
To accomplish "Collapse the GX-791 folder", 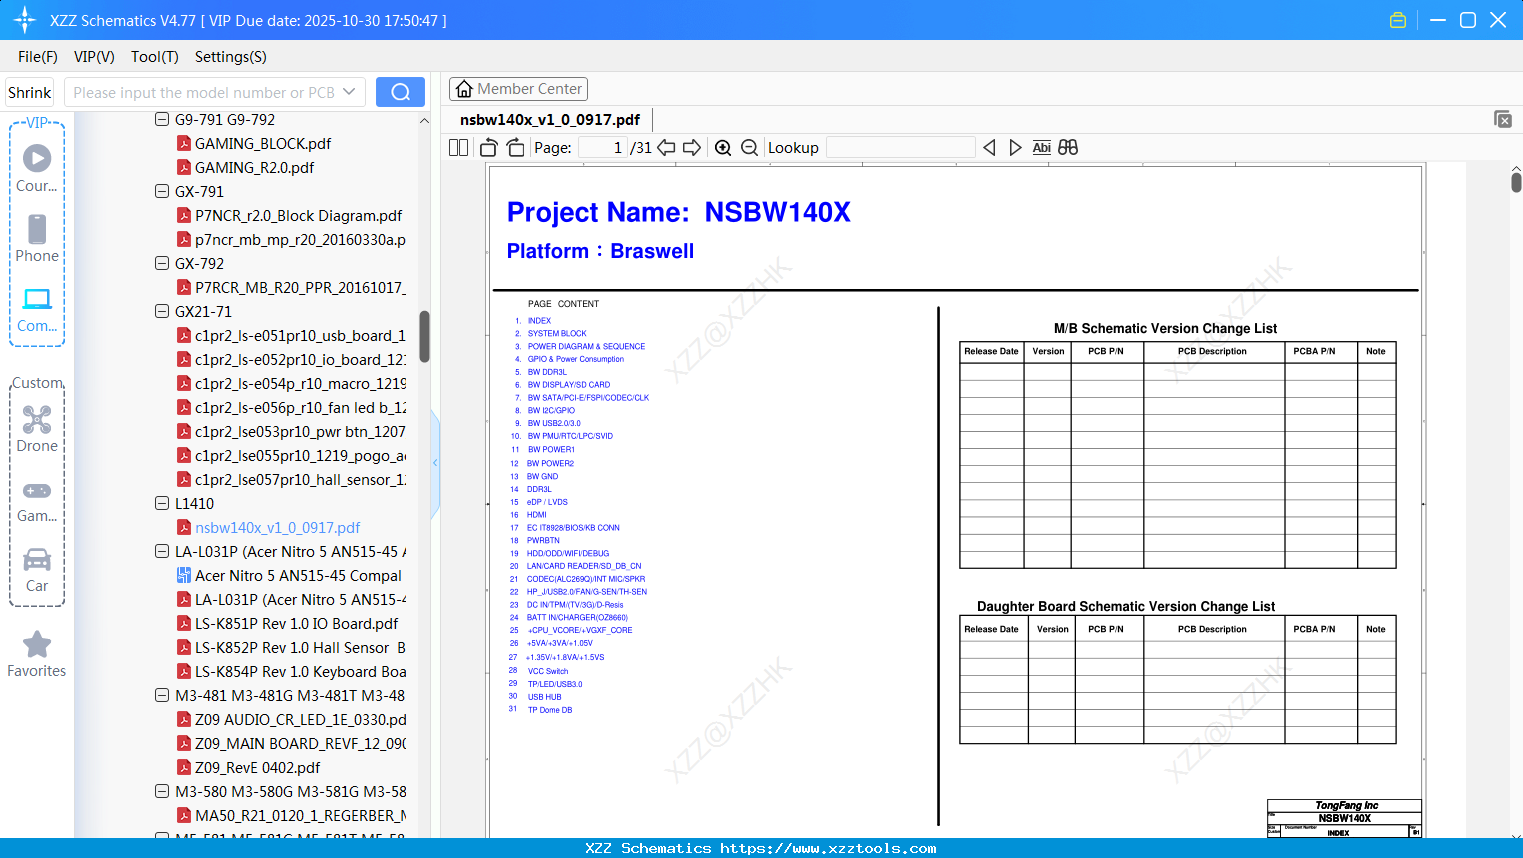I will tap(162, 191).
